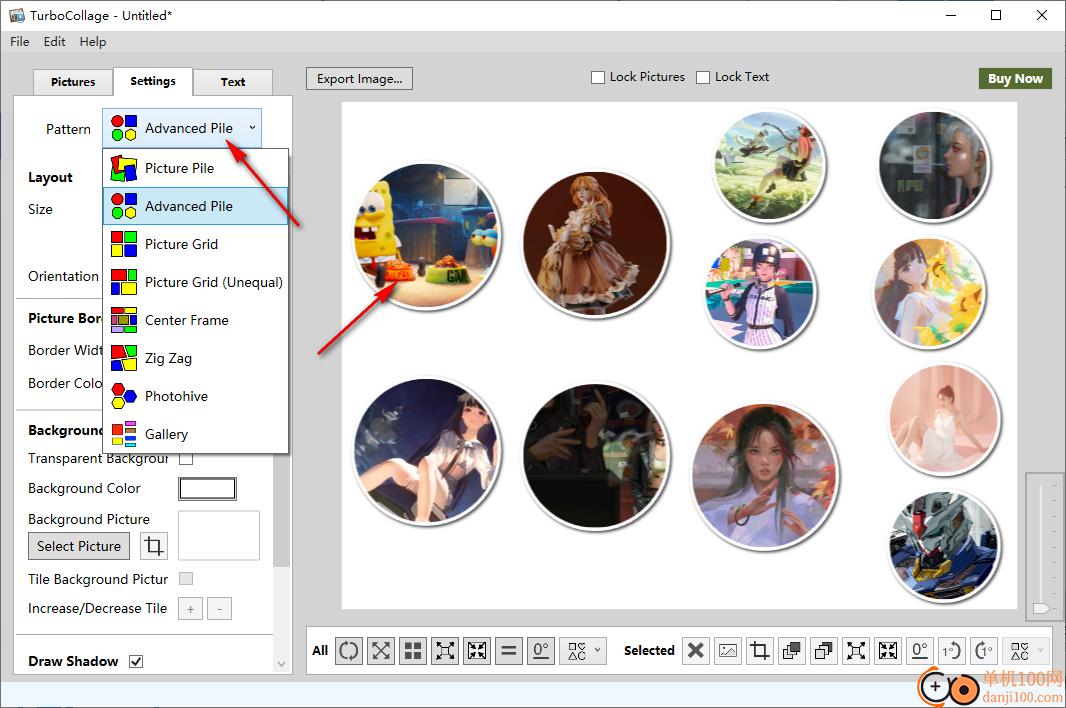This screenshot has width=1066, height=708.
Task: Rotate selected picture counterclockwise one degree
Action: tap(951, 651)
